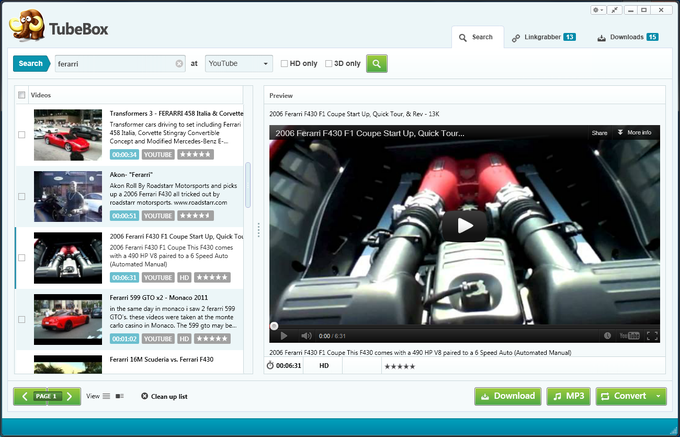Check the Ferrari 599 GTO video checkbox
Screen dimensions: 680x437
[x=21, y=320]
